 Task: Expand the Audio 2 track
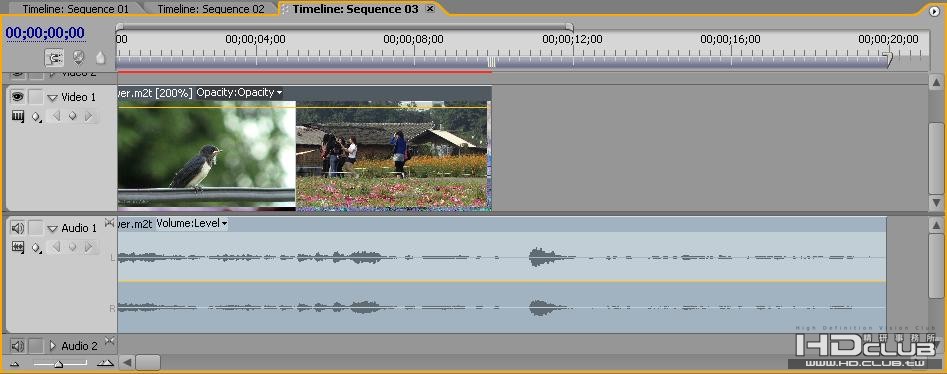[x=53, y=346]
